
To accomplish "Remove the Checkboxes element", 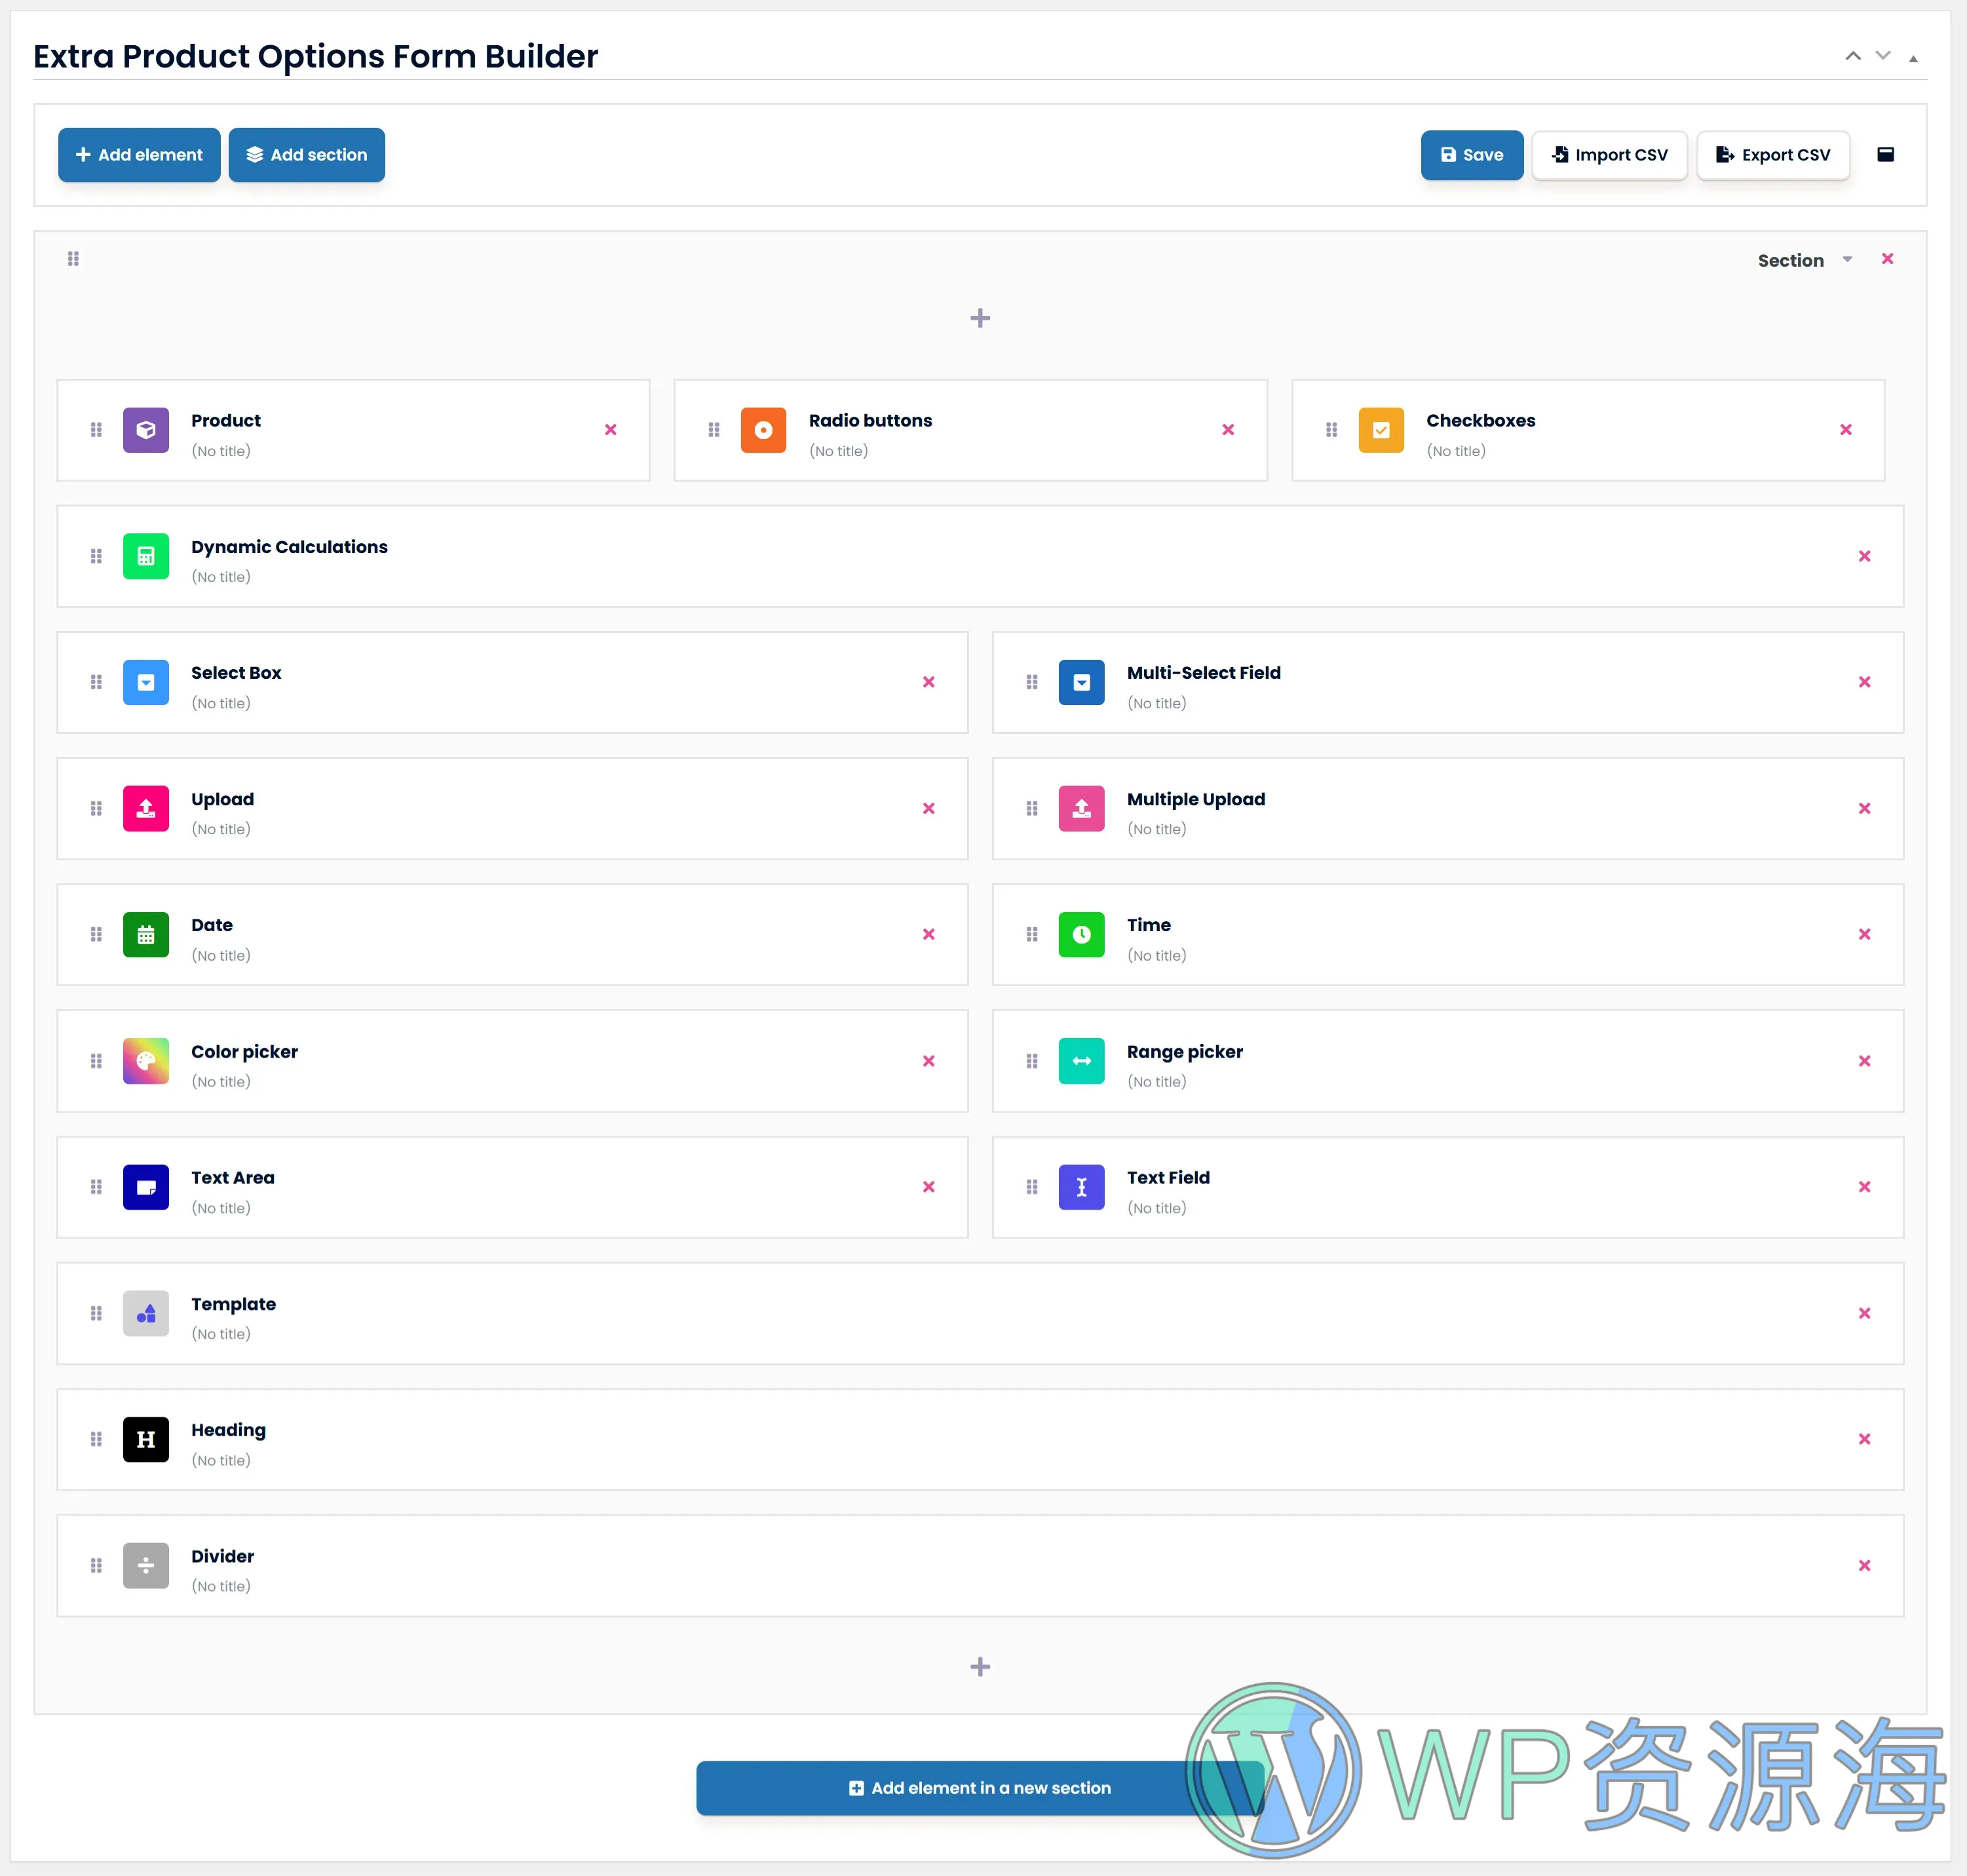I will pyautogui.click(x=1845, y=430).
